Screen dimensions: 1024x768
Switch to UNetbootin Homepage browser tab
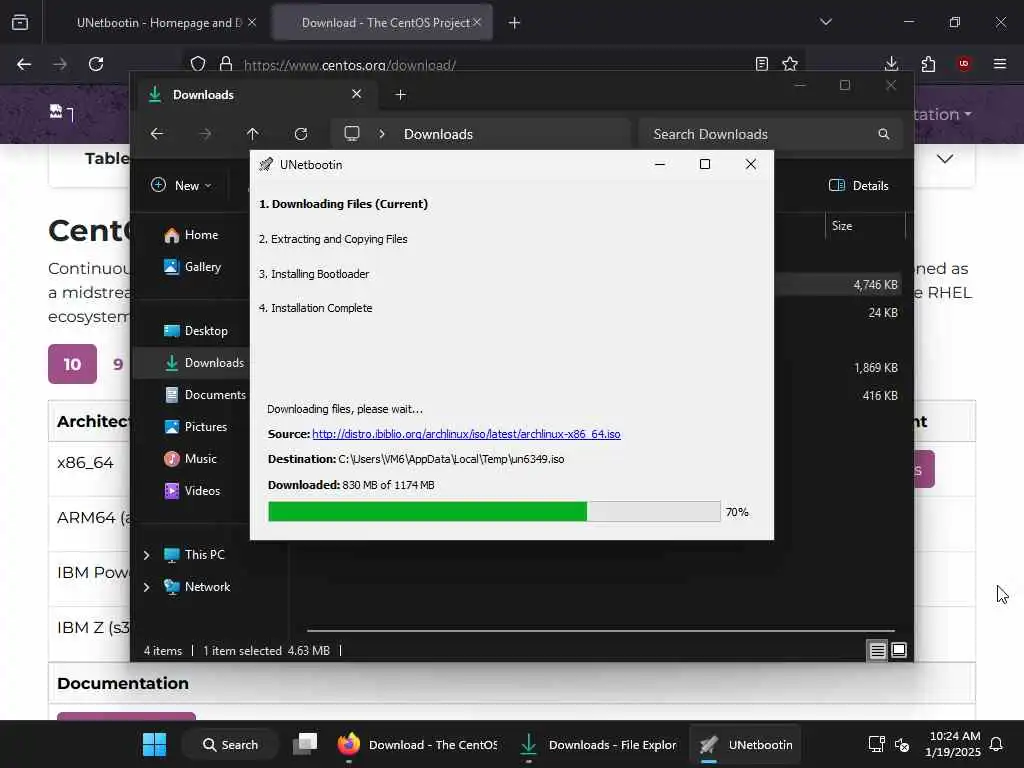(x=159, y=23)
